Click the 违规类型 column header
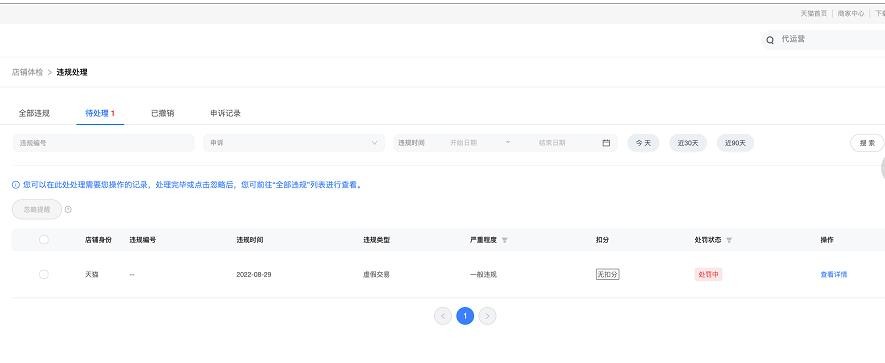 click(376, 240)
